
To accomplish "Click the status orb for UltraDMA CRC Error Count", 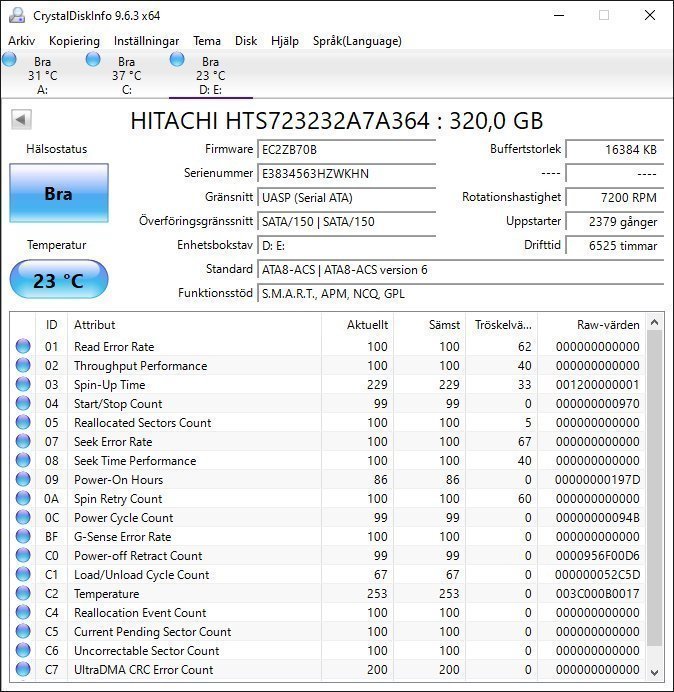I will (23, 669).
